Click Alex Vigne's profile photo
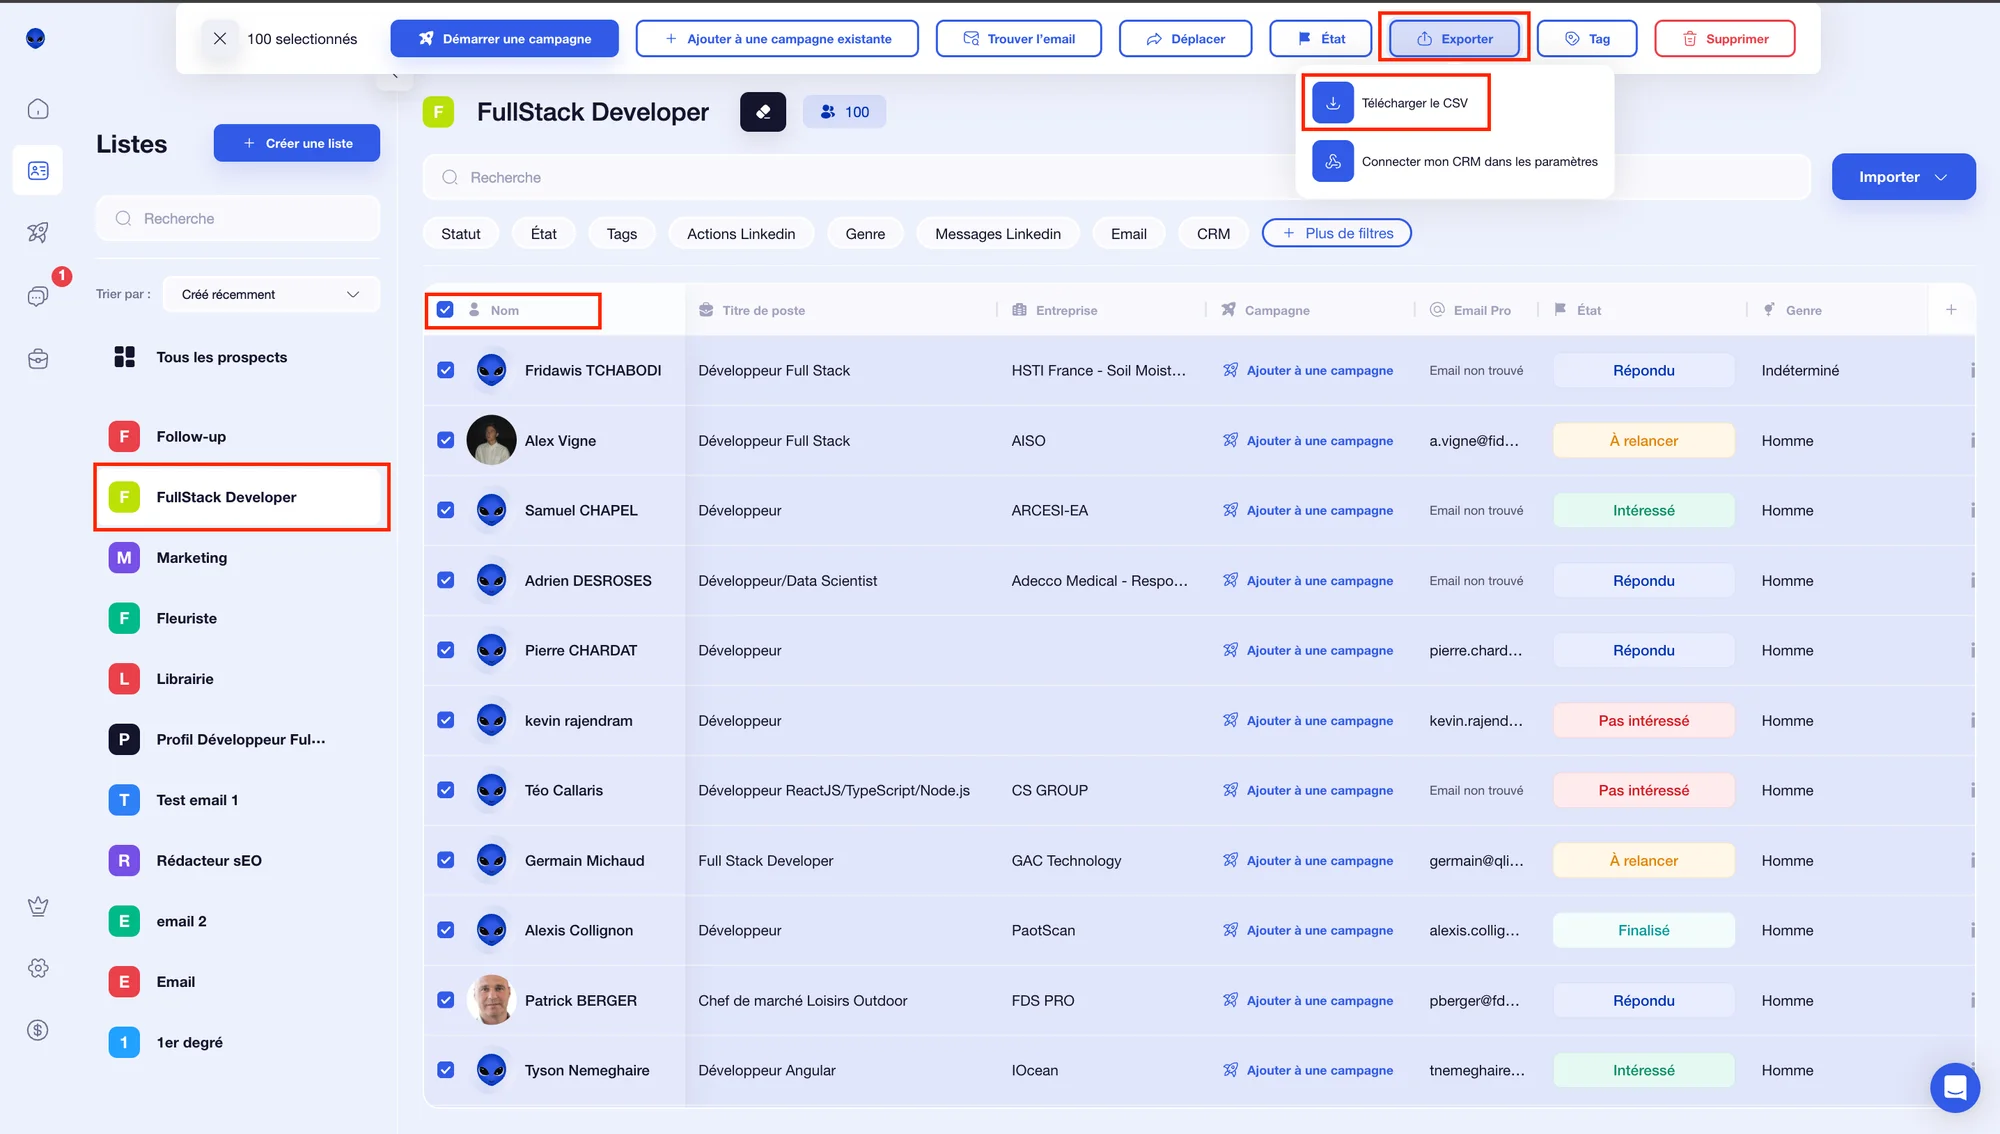Viewport: 2000px width, 1134px height. [x=491, y=440]
